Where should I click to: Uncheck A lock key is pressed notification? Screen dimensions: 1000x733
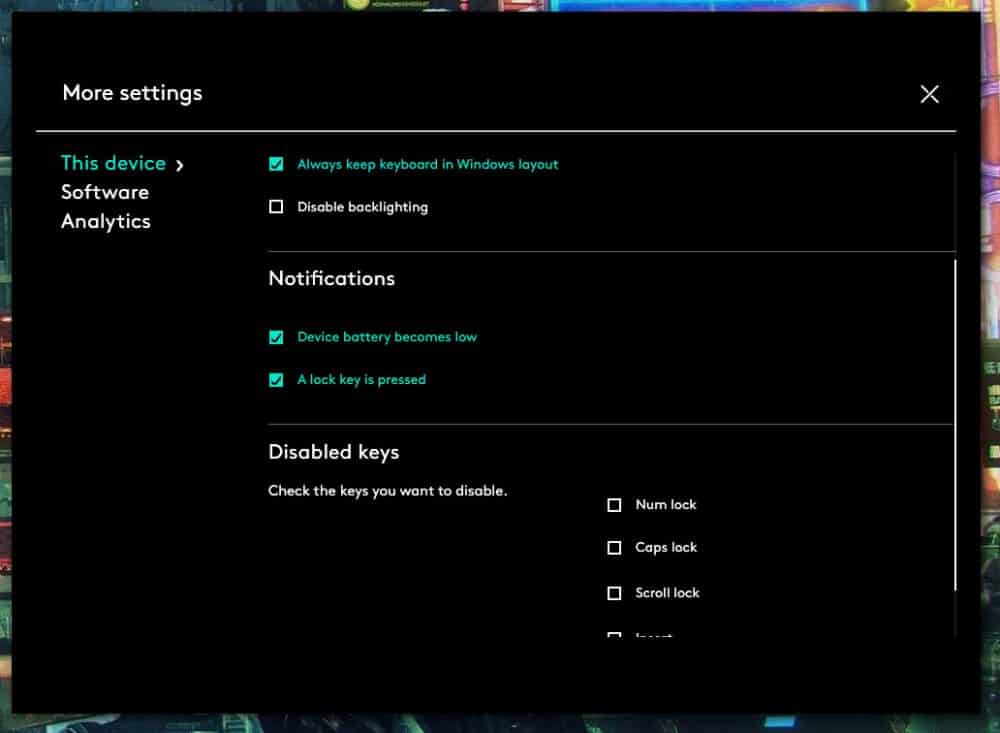coord(276,380)
